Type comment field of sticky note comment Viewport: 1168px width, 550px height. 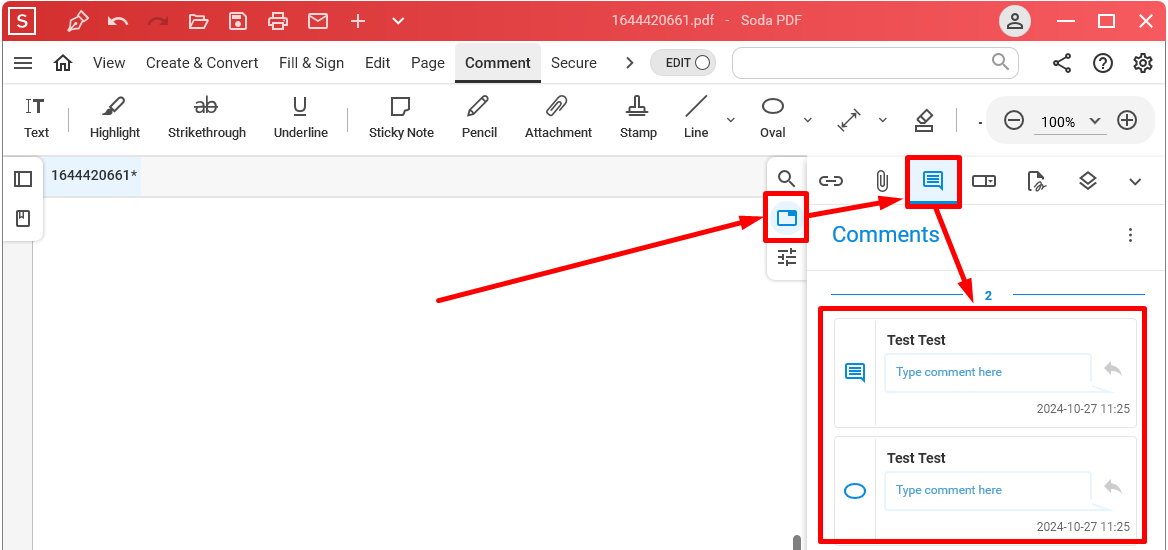coord(988,372)
